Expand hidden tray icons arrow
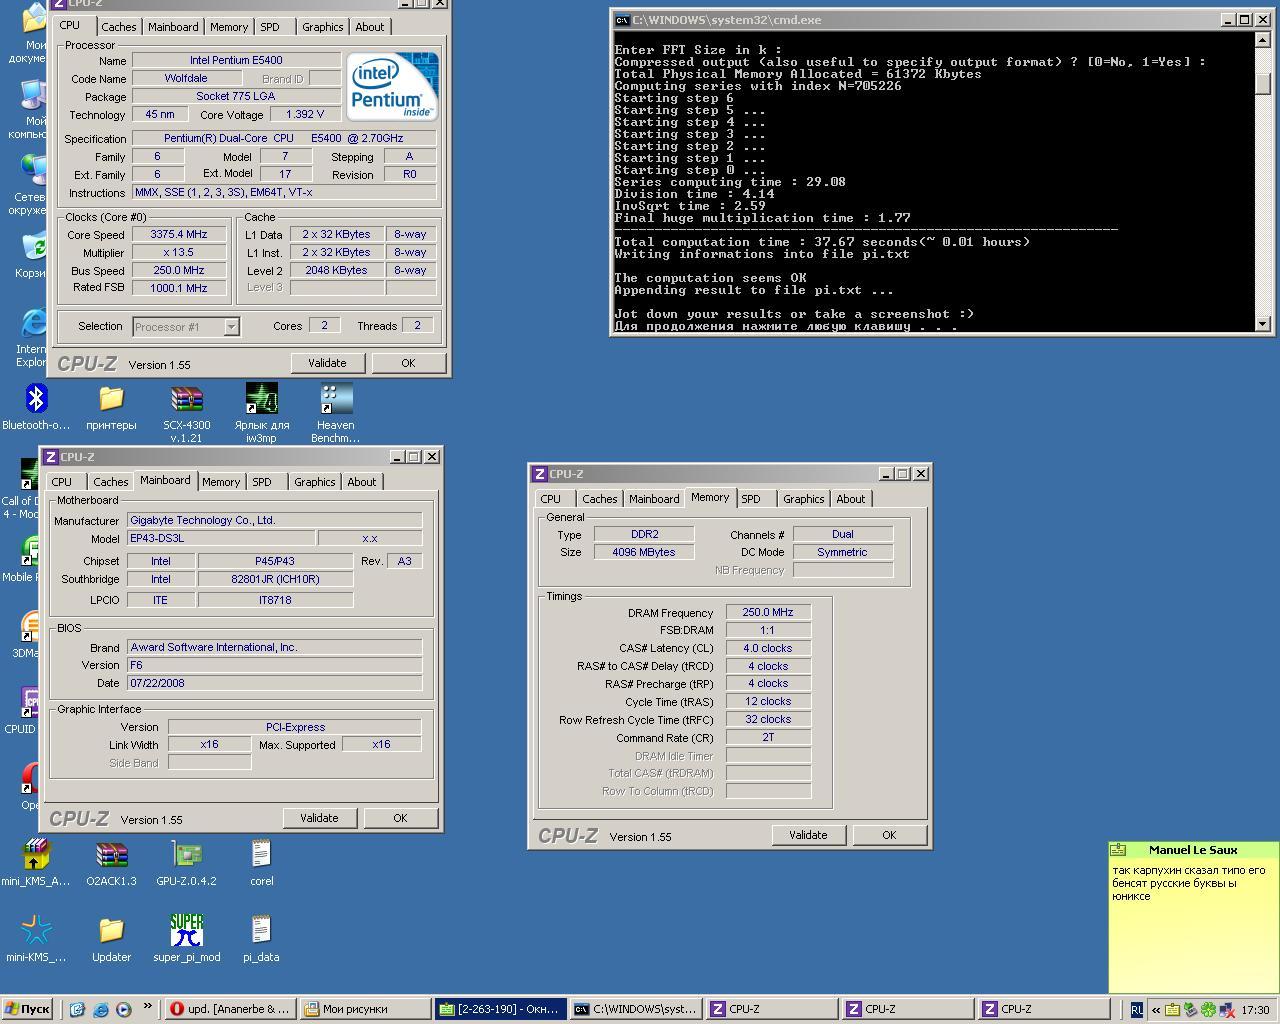Viewport: 1280px width, 1024px height. click(1156, 1010)
